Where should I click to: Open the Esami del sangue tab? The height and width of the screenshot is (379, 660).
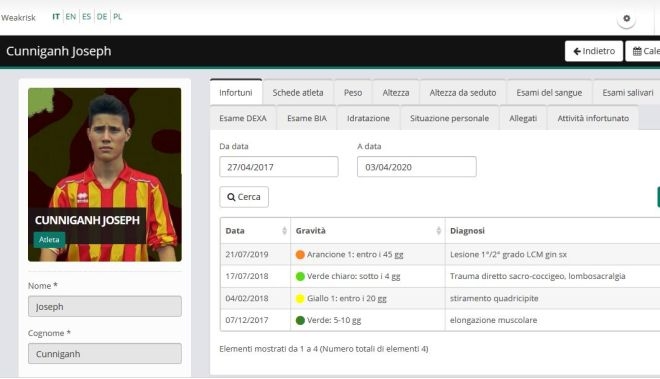549,92
